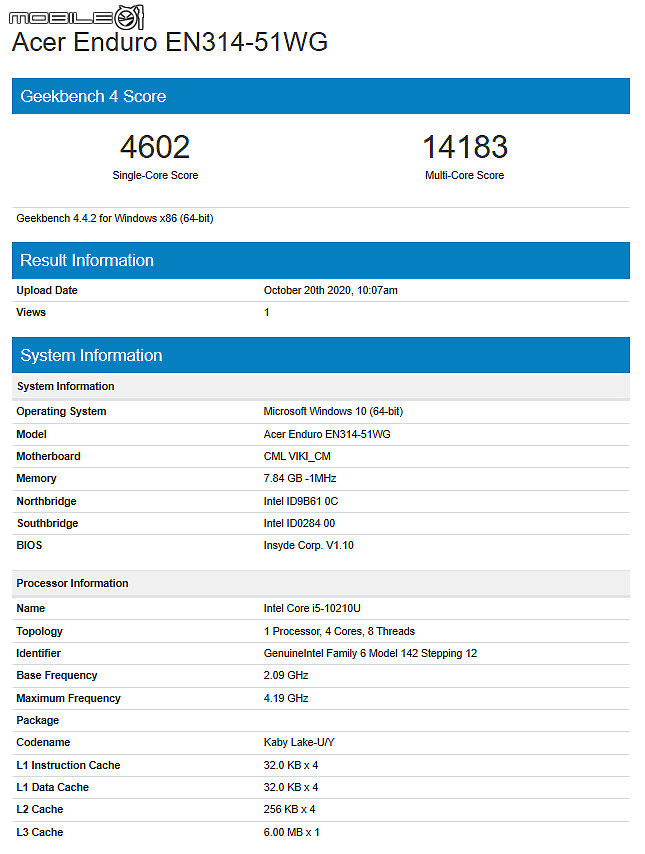Click the Package label
This screenshot has height=854, width=645.
38,720
